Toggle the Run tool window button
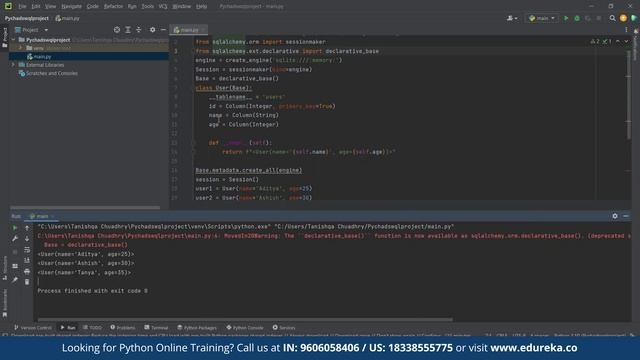Image resolution: width=640 pixels, height=360 pixels. point(68,328)
